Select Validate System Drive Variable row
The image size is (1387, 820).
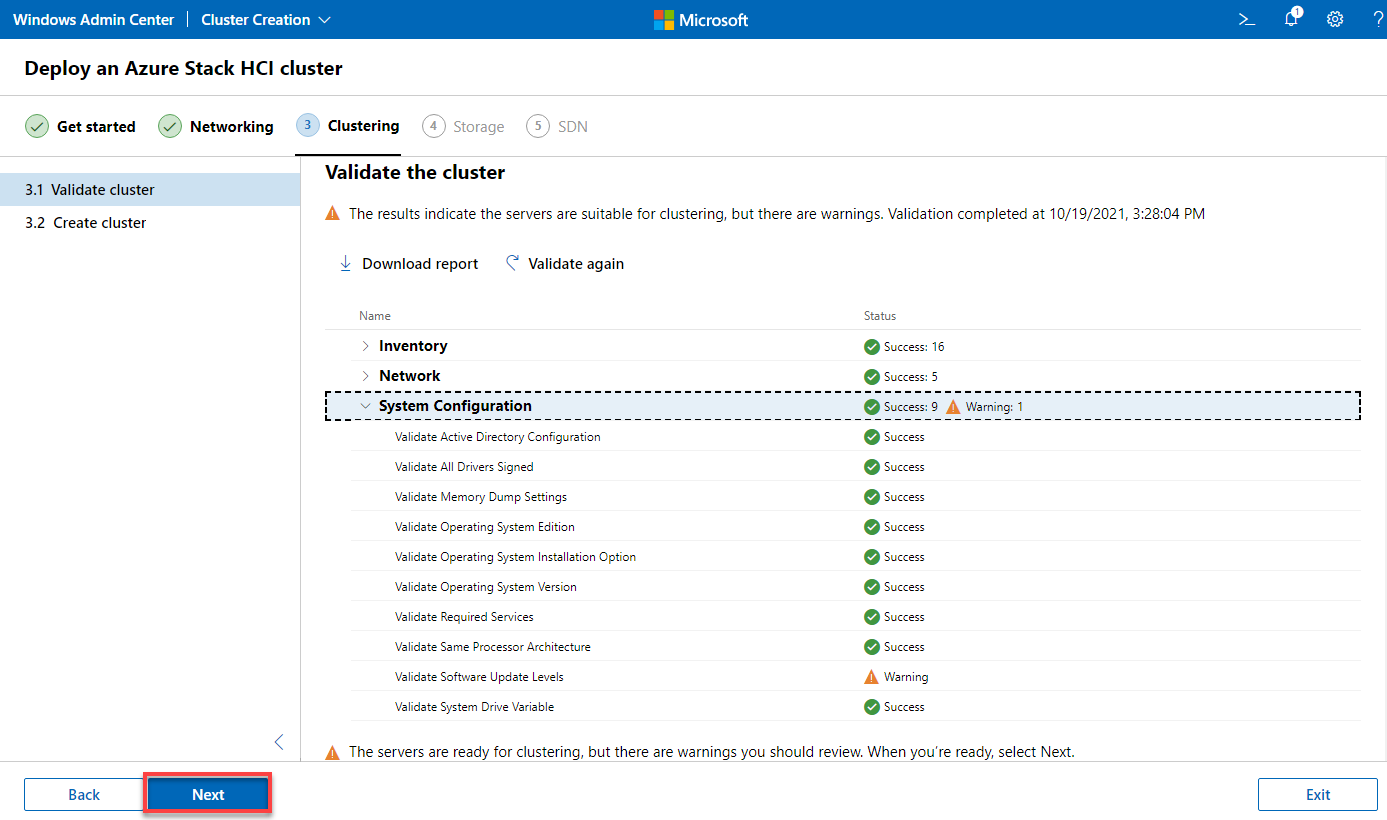click(x=856, y=707)
